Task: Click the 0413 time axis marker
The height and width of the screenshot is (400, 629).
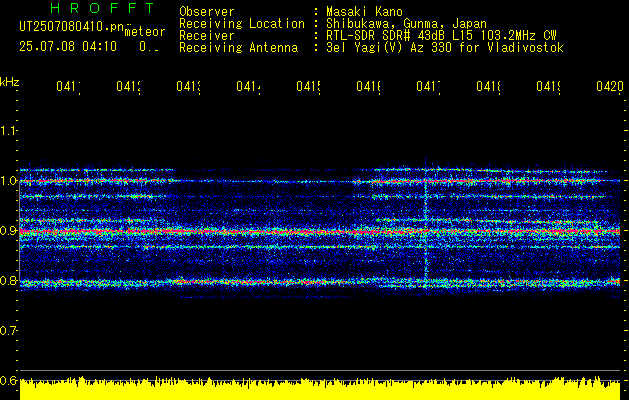Action: tap(189, 86)
